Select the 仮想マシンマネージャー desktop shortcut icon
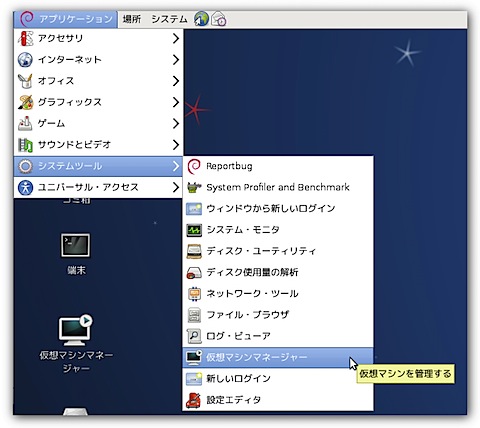The image size is (480, 428). 75,330
